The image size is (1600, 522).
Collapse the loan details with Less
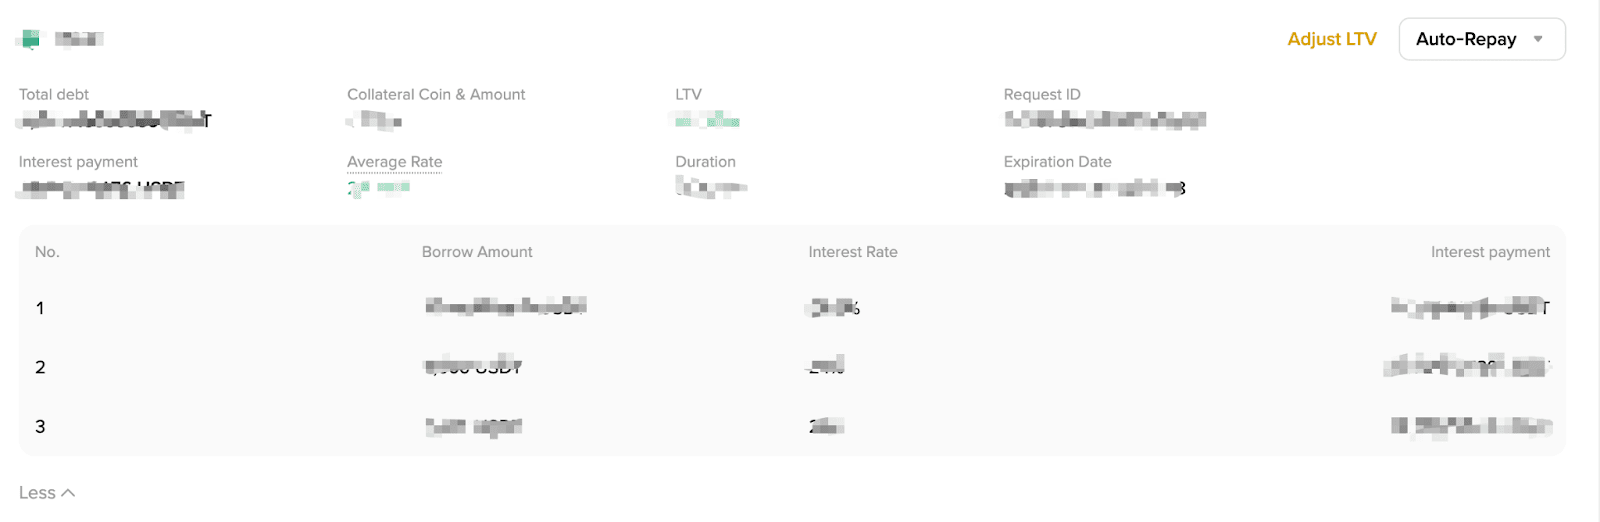tap(47, 493)
